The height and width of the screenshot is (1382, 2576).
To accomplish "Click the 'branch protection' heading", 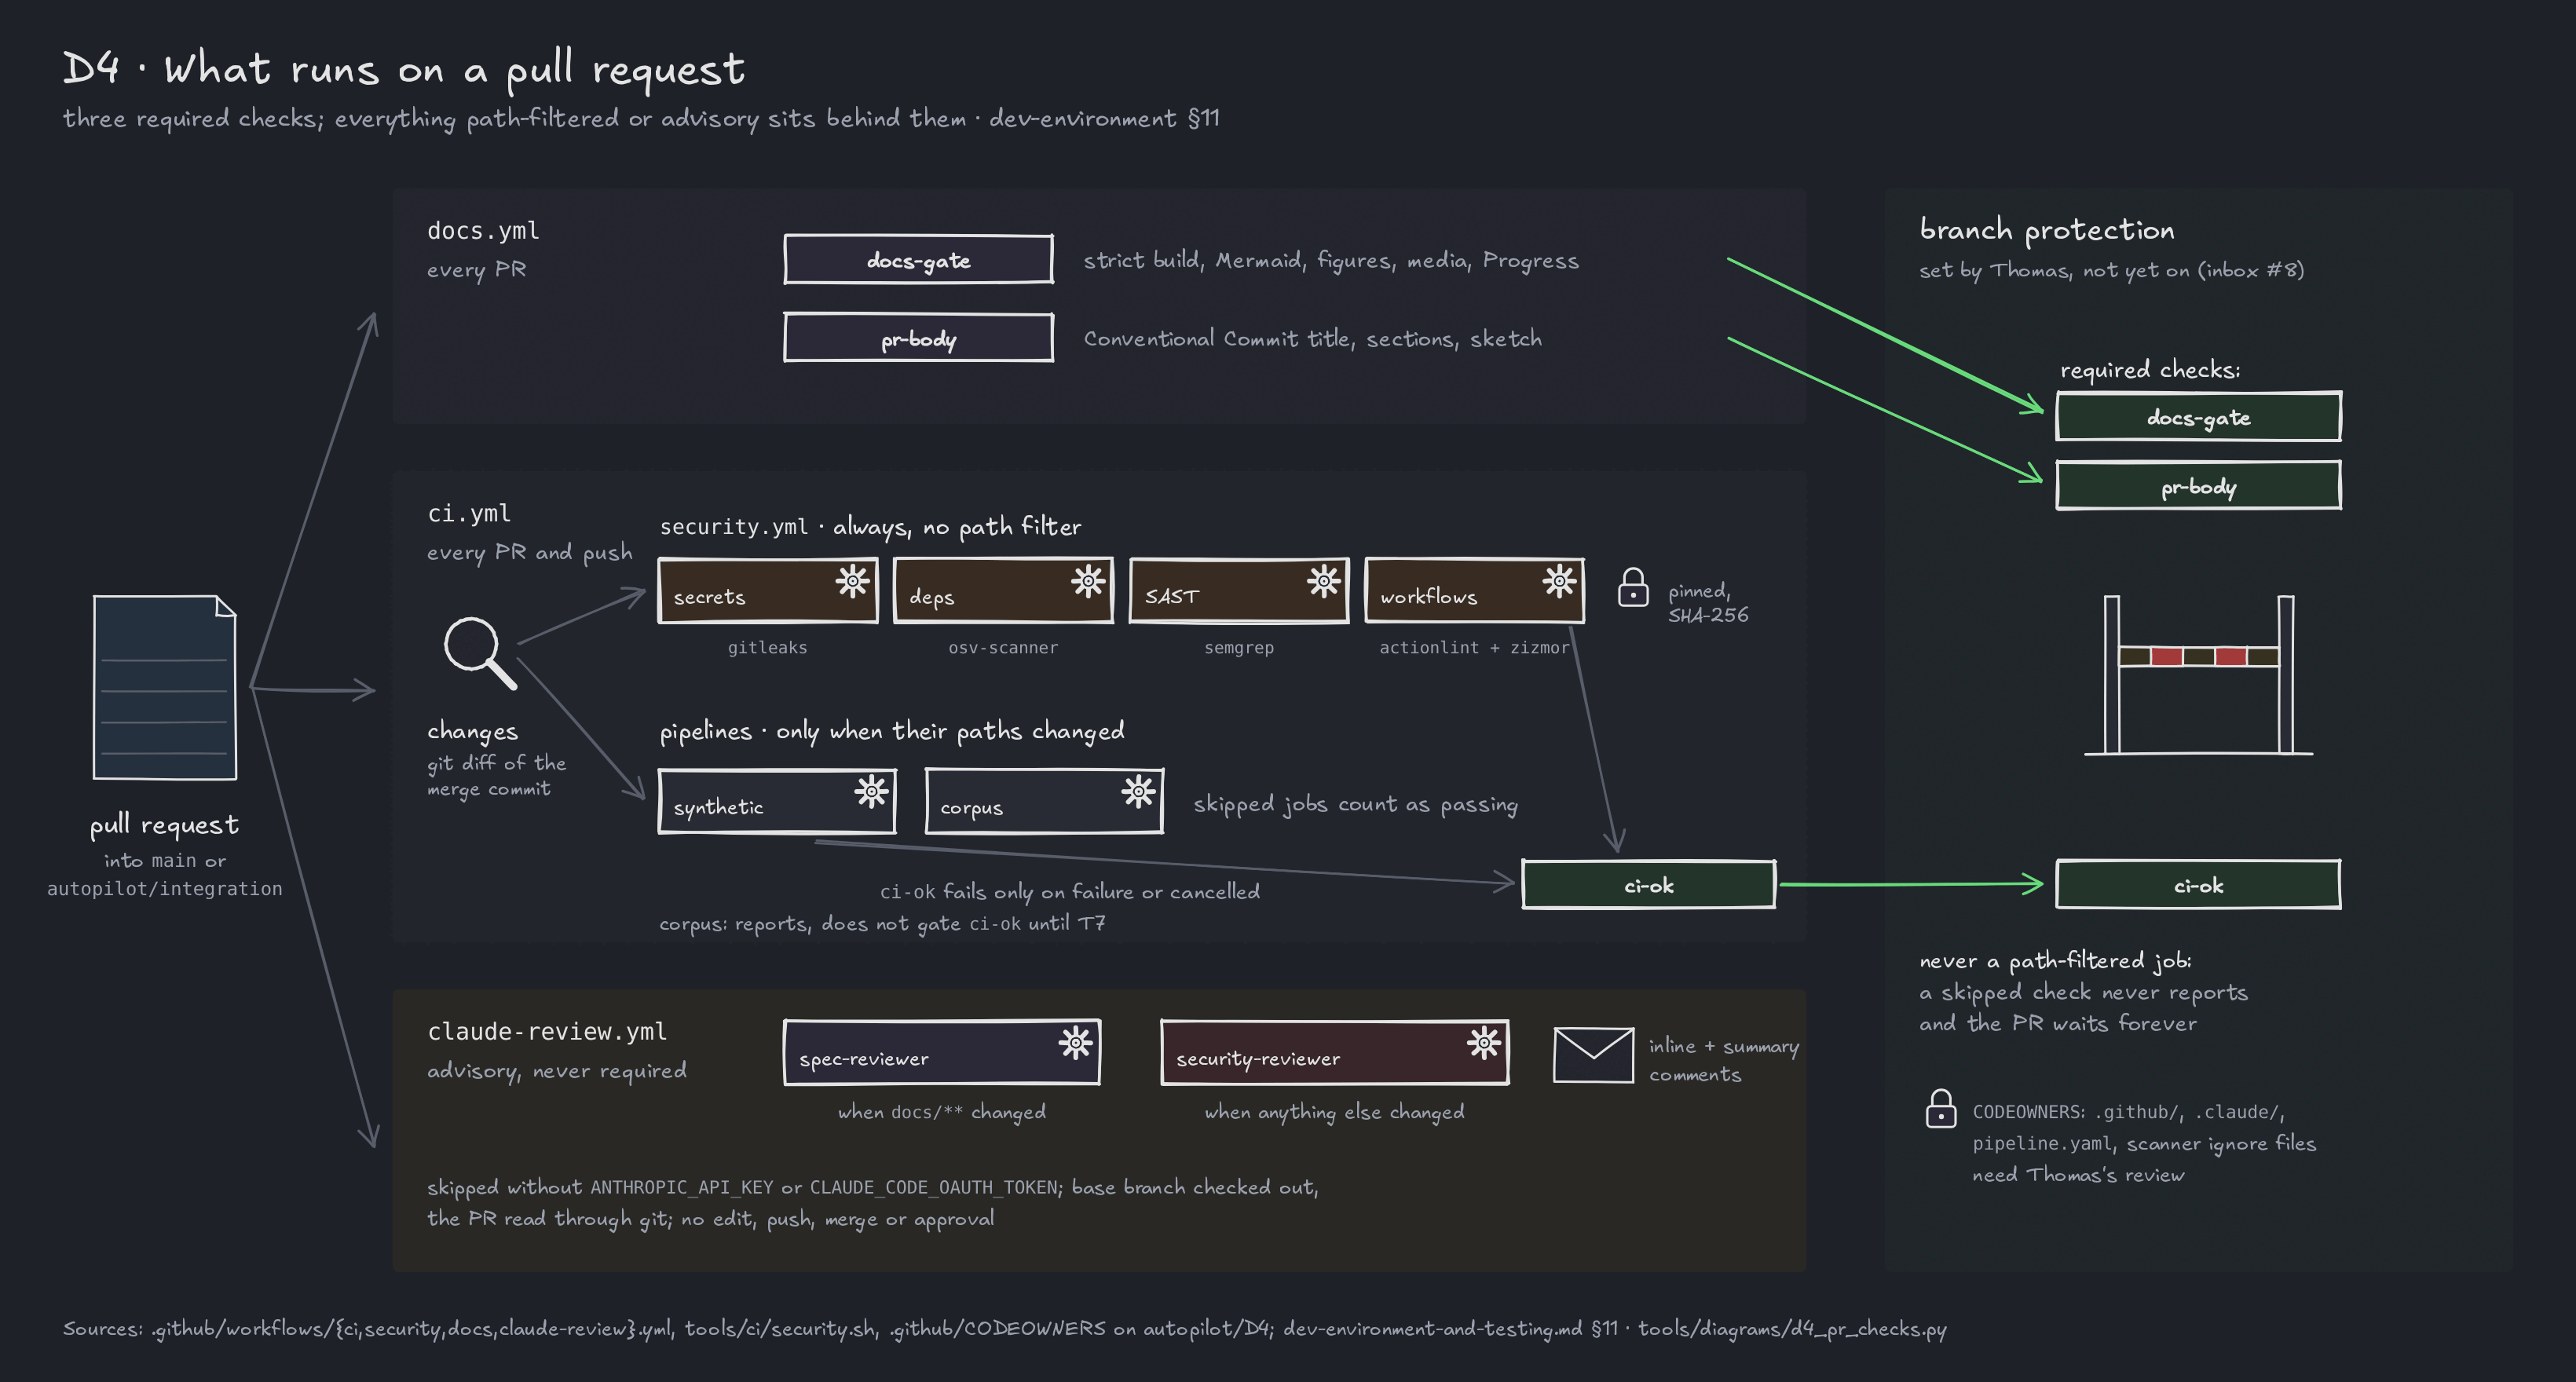I will coord(2046,230).
